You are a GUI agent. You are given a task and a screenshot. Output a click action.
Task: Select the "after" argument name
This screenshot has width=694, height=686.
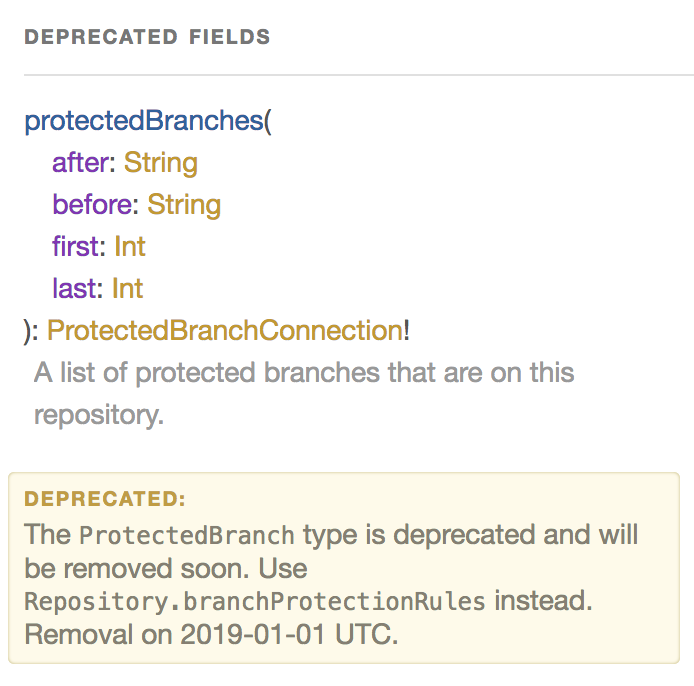(82, 163)
